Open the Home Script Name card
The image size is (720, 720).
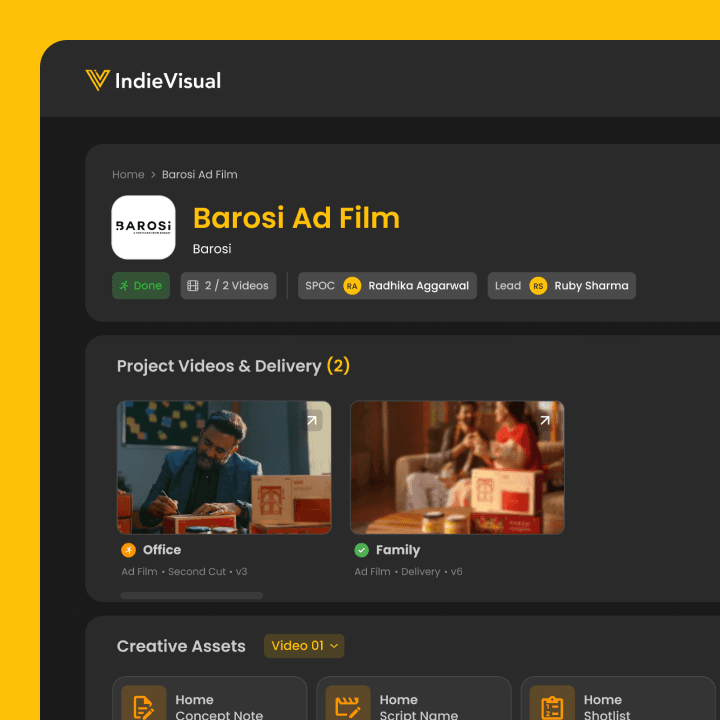tap(414, 698)
